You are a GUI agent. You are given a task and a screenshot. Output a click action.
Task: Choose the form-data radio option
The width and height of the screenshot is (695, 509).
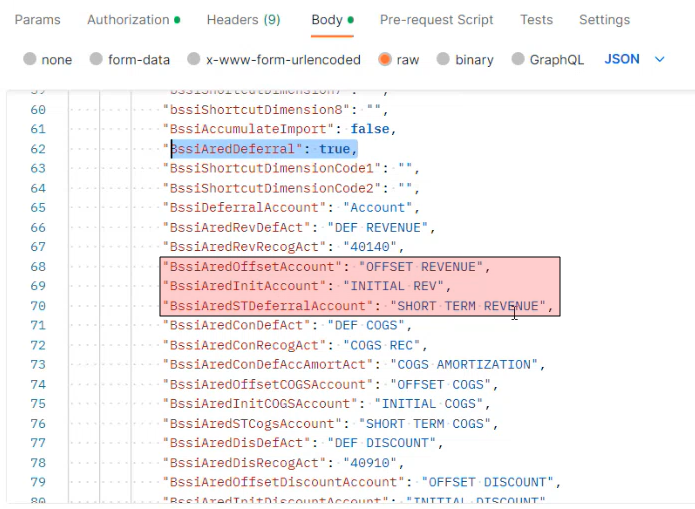pos(96,59)
